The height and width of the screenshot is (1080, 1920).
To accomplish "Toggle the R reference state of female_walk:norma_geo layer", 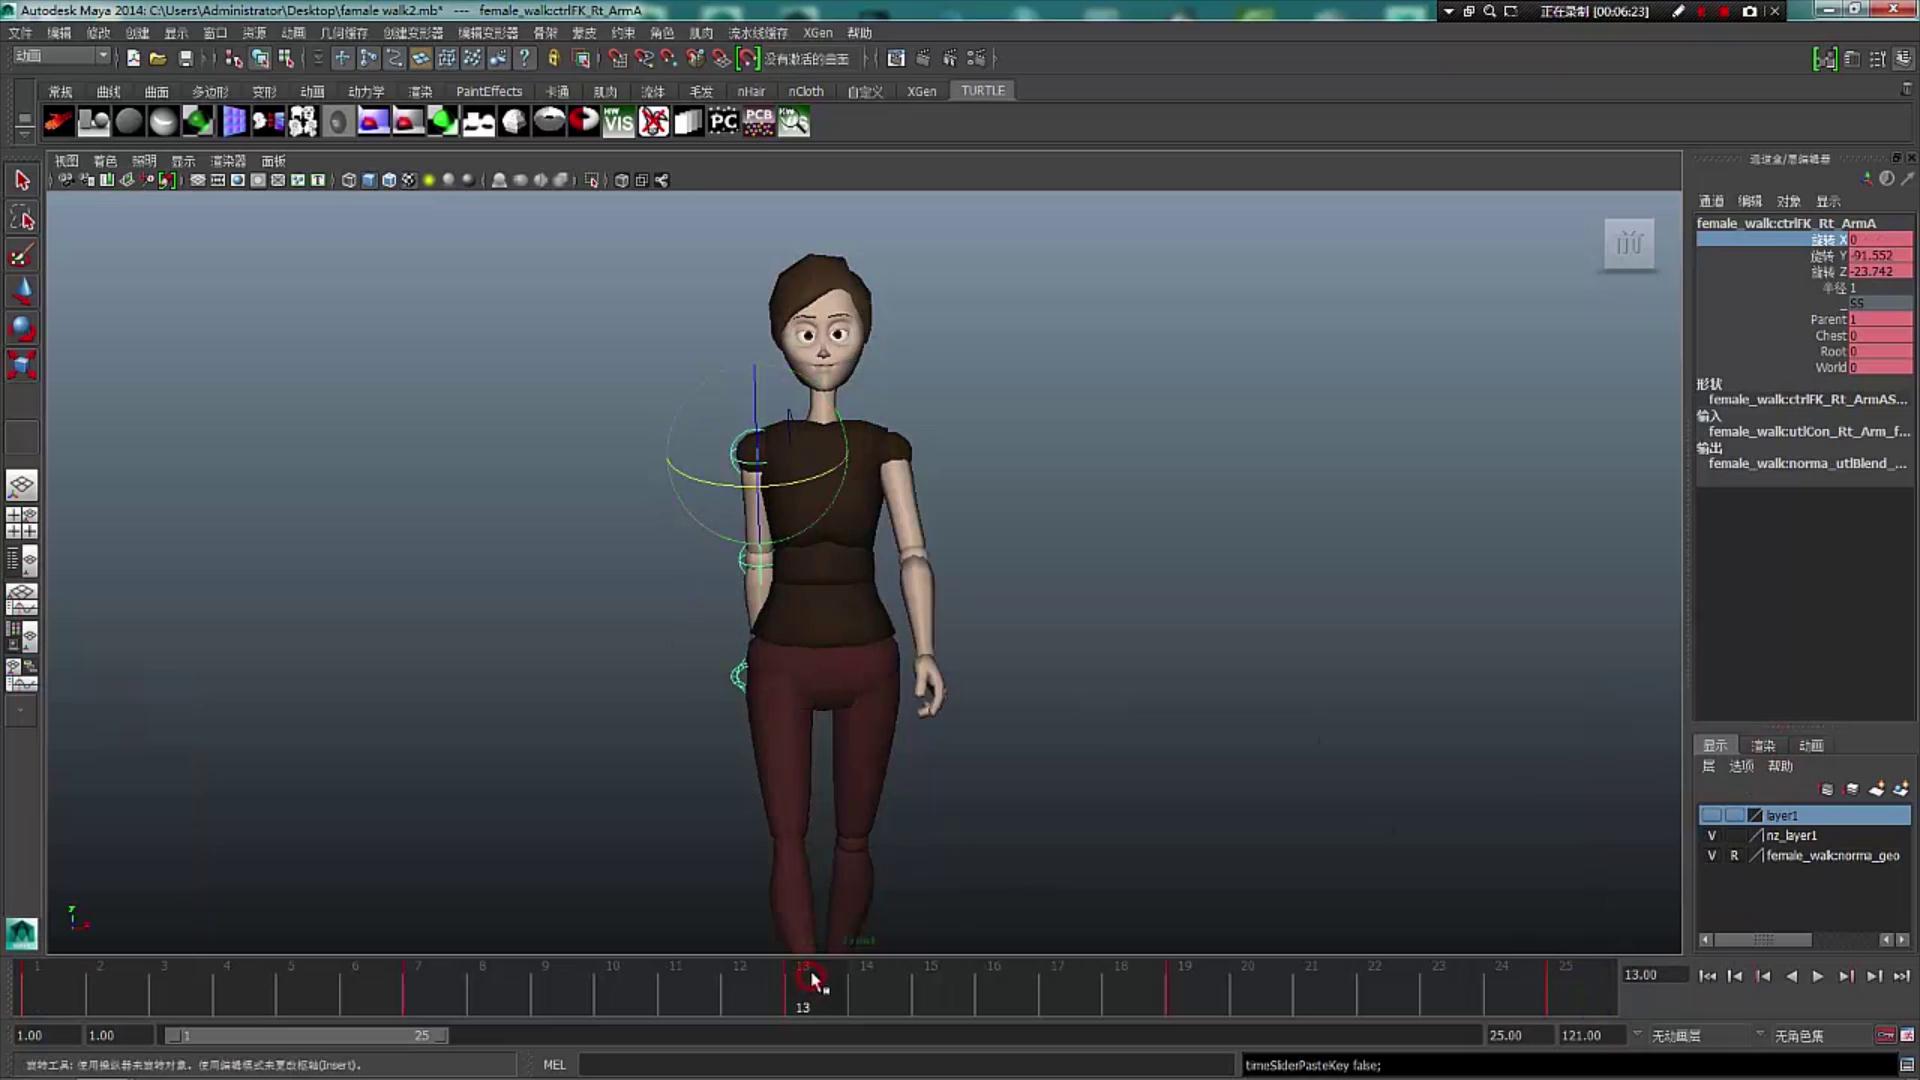I will click(1734, 856).
